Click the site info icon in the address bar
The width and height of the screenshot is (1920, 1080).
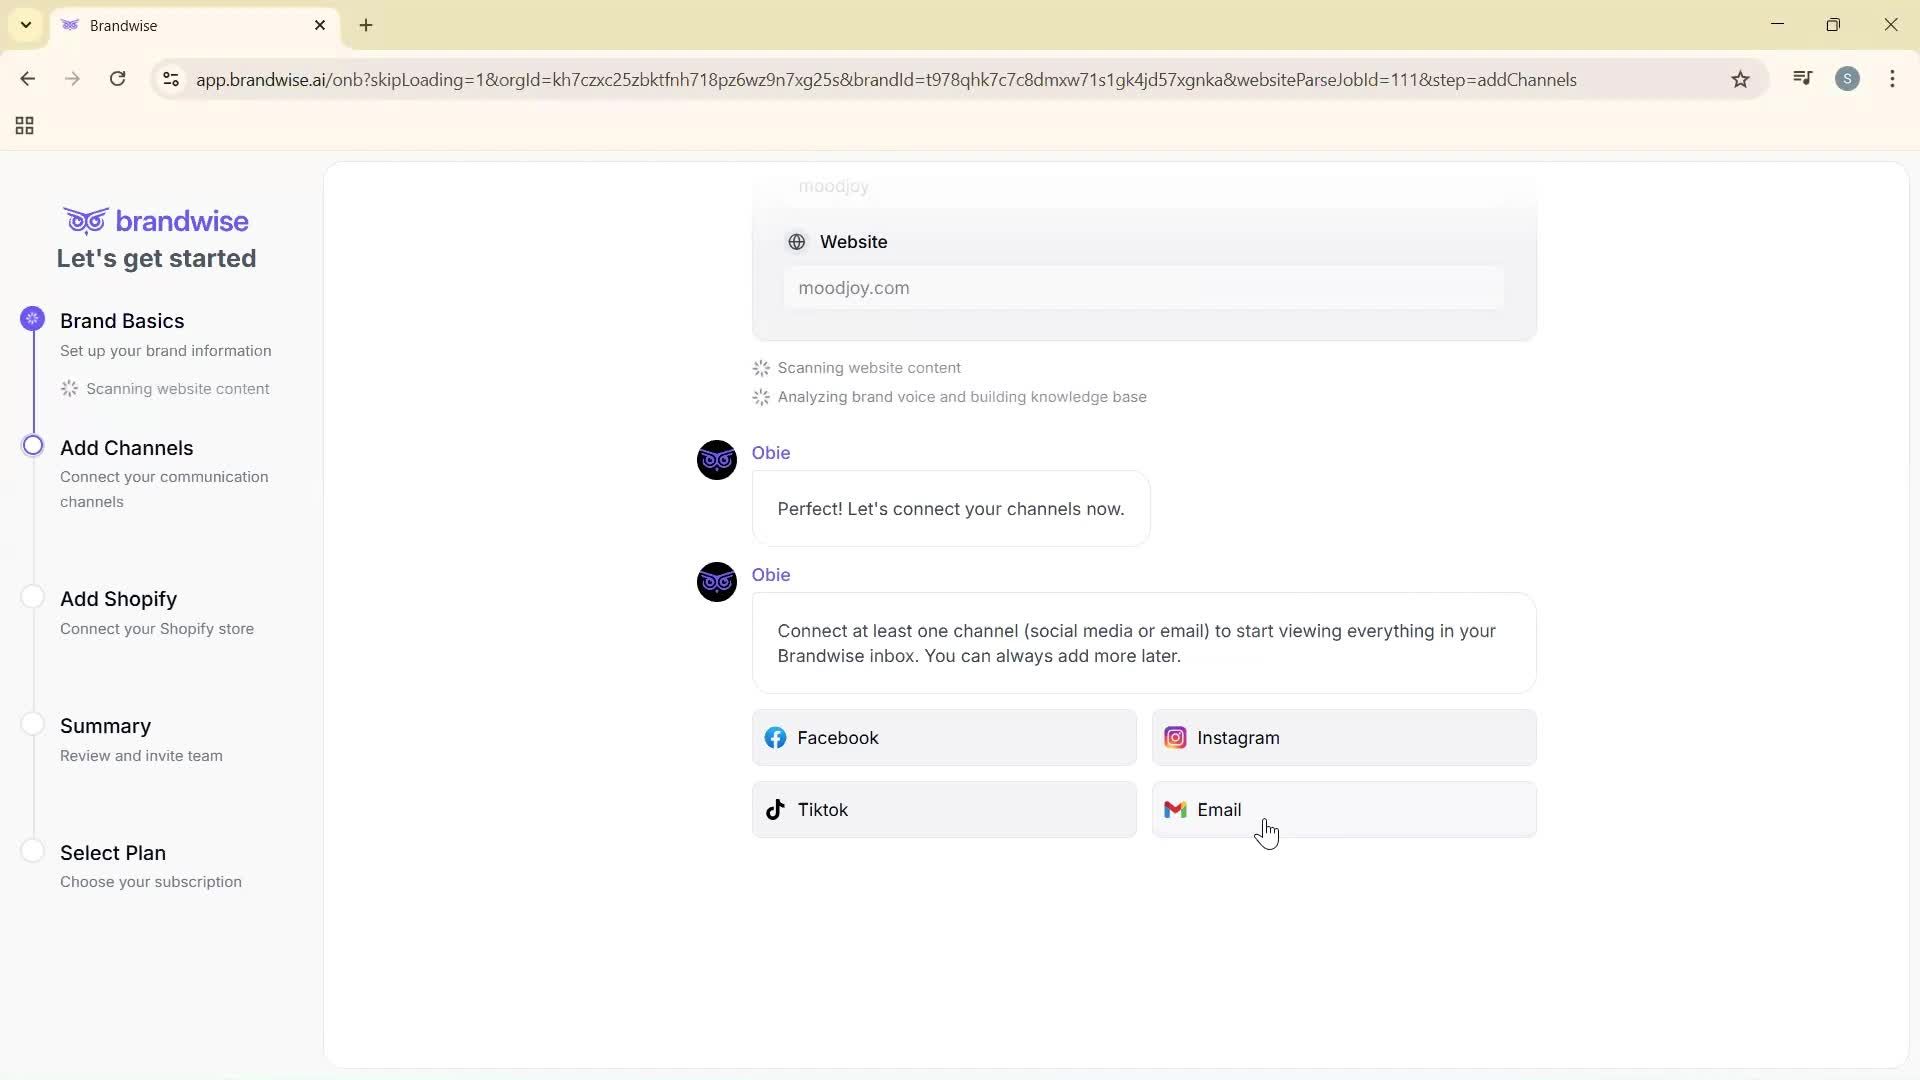(170, 79)
